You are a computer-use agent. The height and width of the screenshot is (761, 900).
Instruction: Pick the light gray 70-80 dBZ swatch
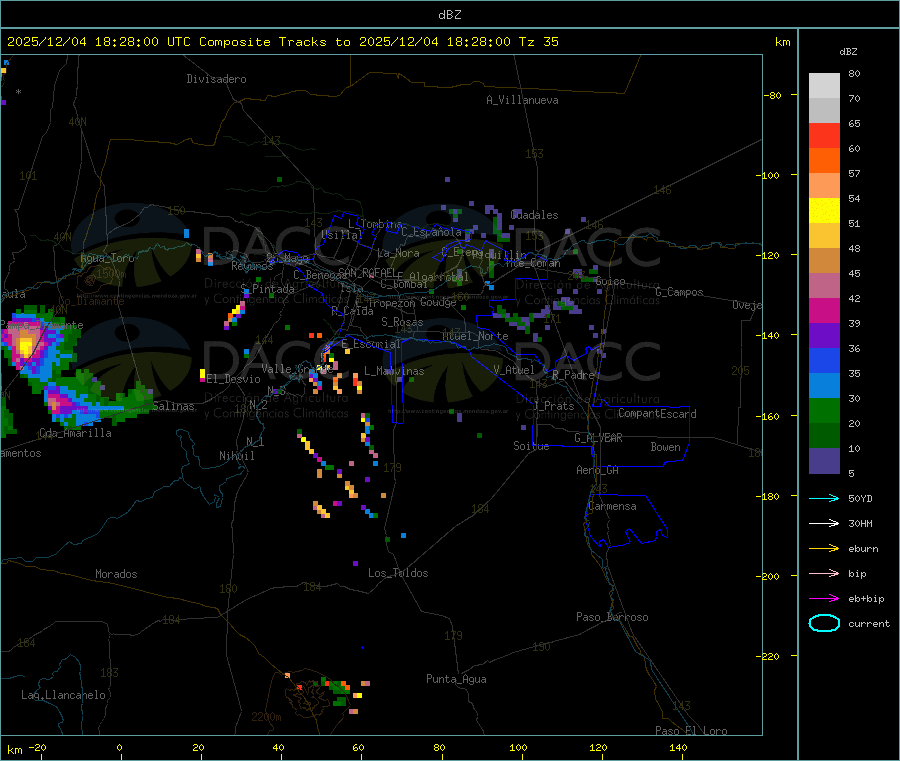click(x=824, y=86)
